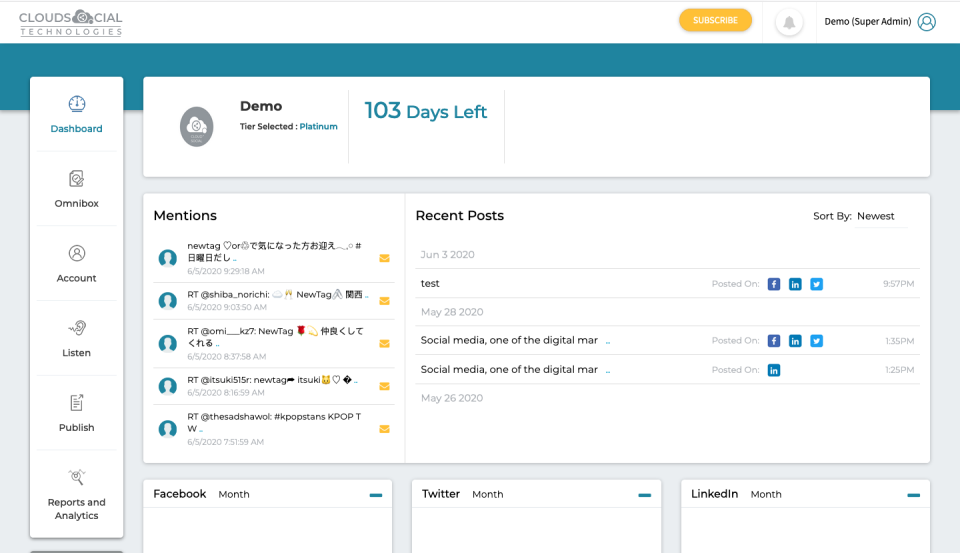960x553 pixels.
Task: Click LinkedIn icon on the test post
Action: tap(795, 284)
